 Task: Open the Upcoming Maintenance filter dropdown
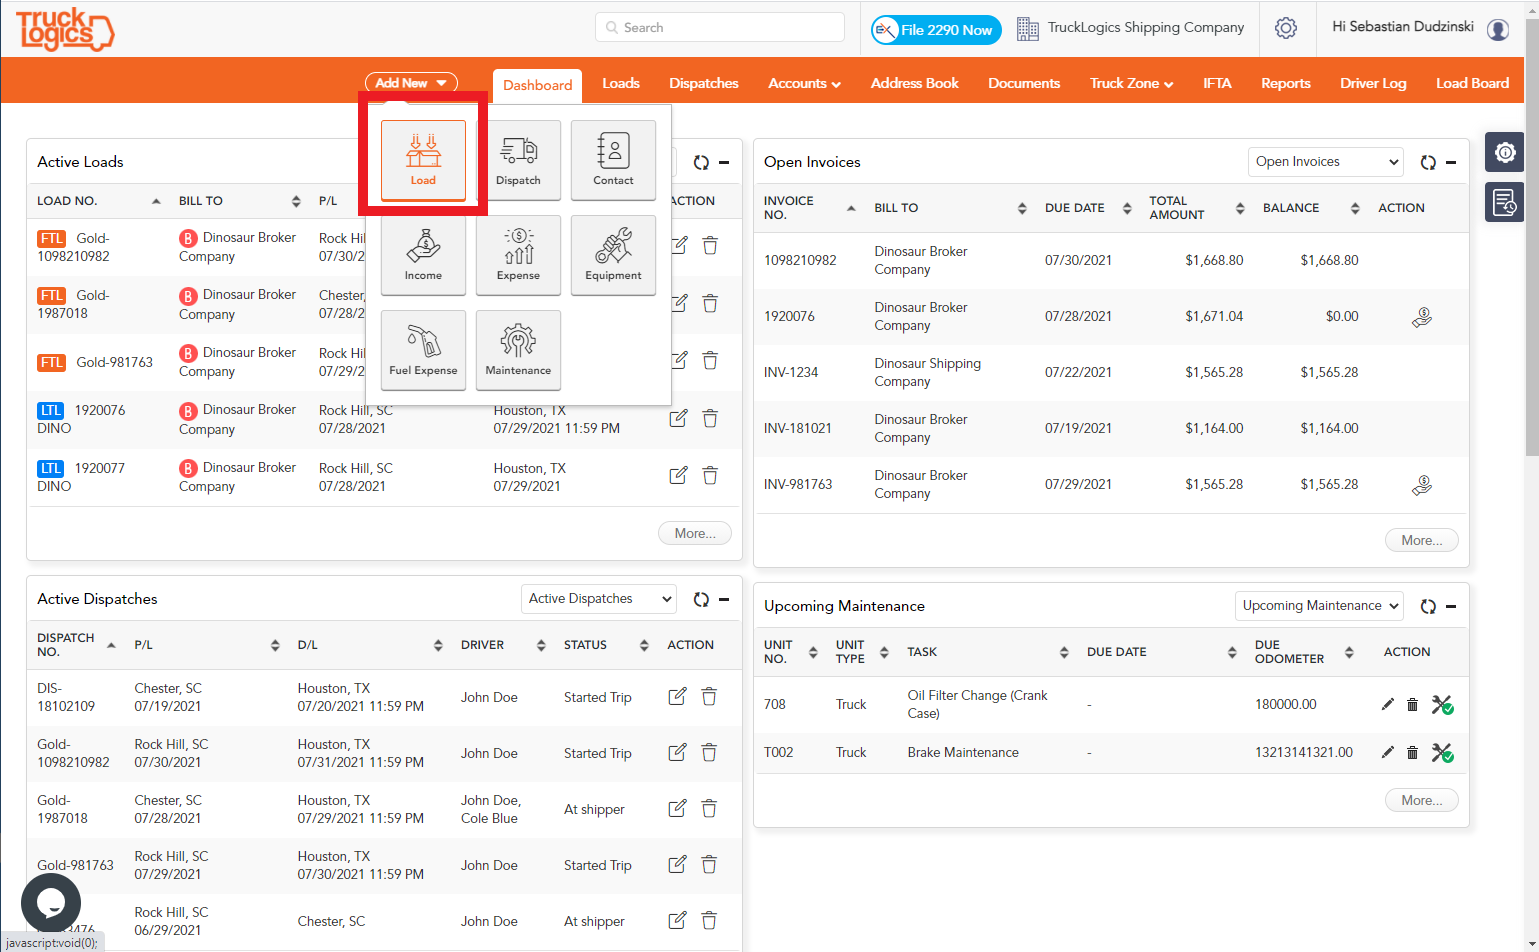[1319, 606]
